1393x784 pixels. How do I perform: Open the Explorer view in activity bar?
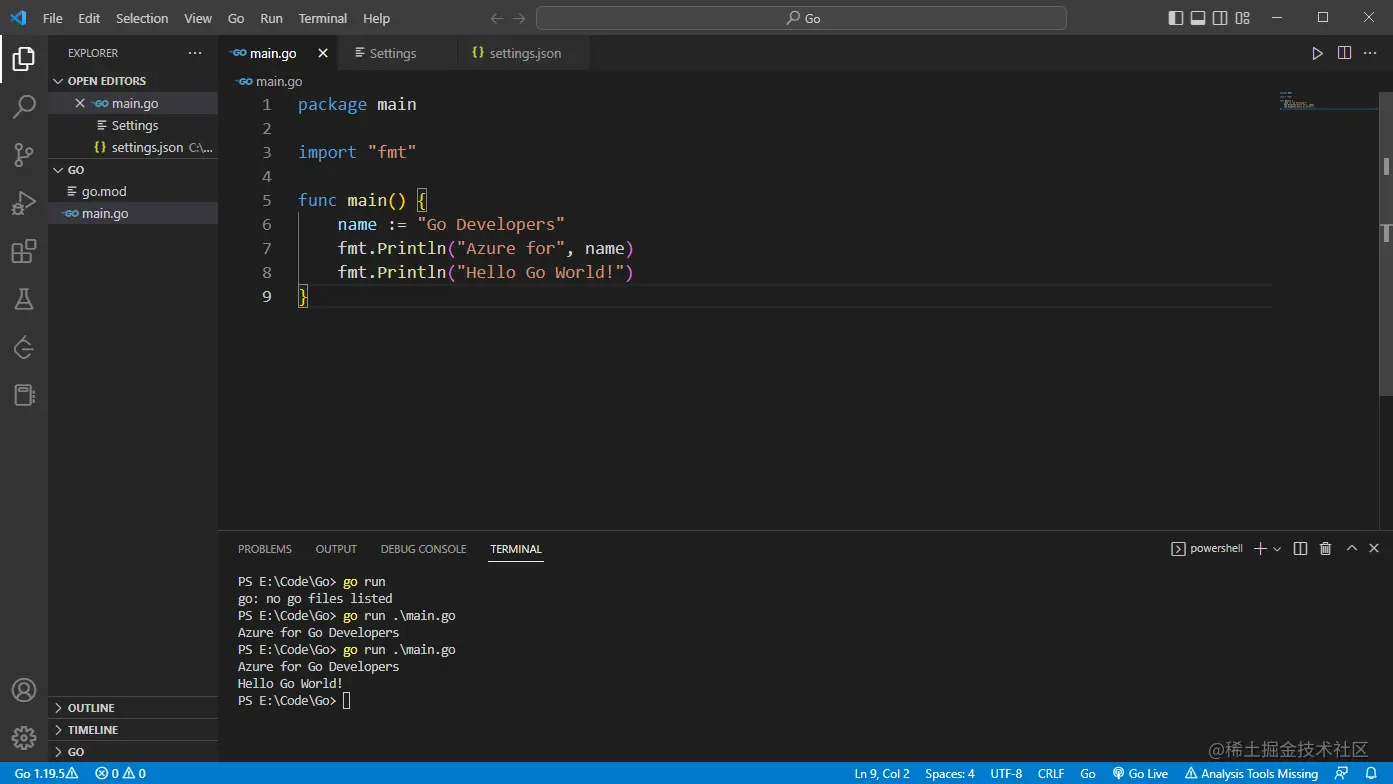click(x=24, y=58)
